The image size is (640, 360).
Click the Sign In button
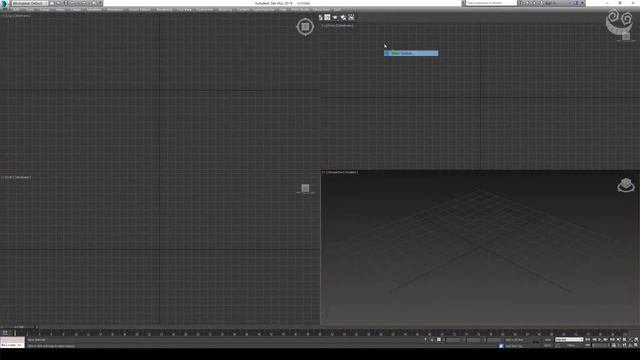550,3
